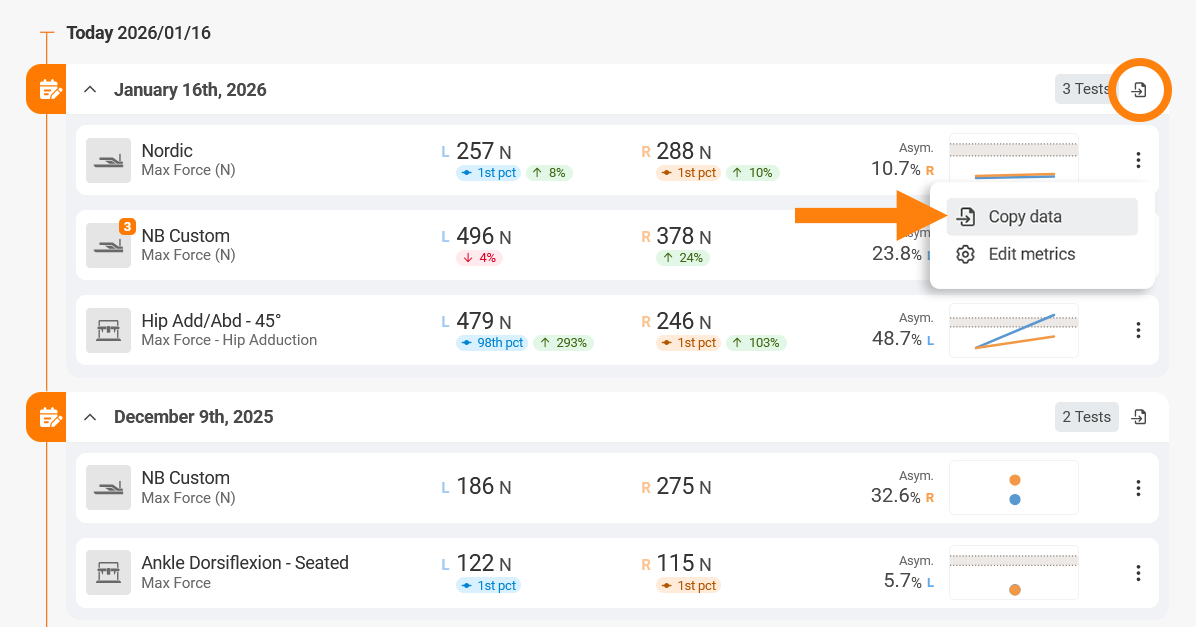Click the 2 Tests badge
Viewport: 1196px width, 627px height.
1086,417
